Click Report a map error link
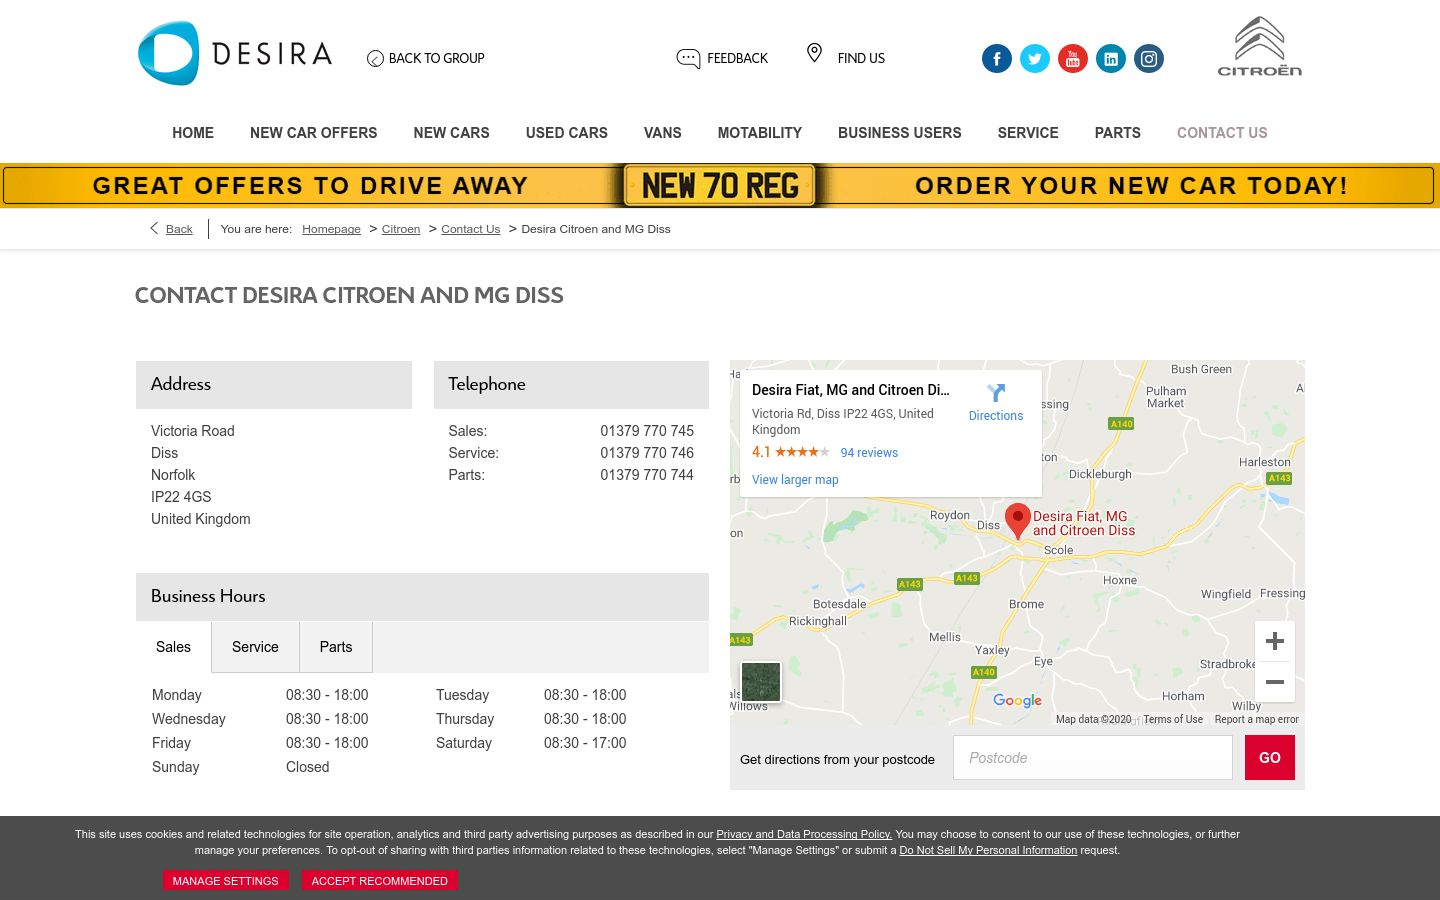The image size is (1440, 900). coord(1257,720)
